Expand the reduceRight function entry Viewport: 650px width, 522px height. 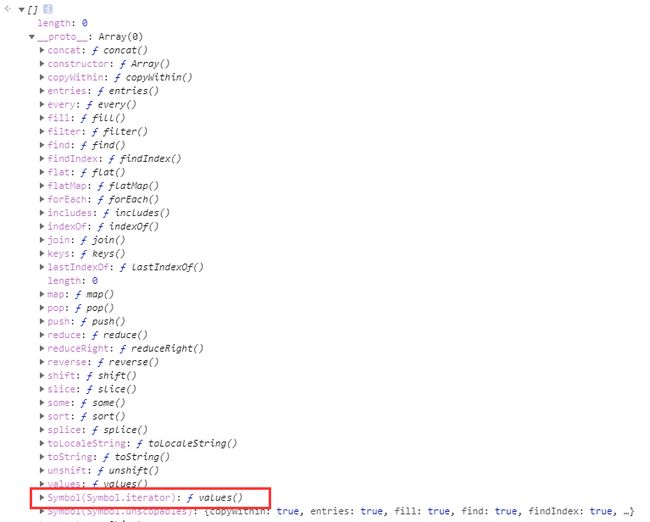(42, 348)
